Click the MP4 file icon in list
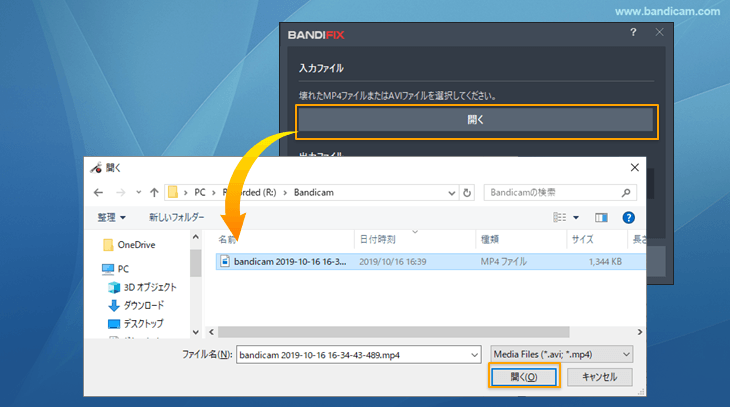This screenshot has height=407, width=730. pyautogui.click(x=225, y=261)
